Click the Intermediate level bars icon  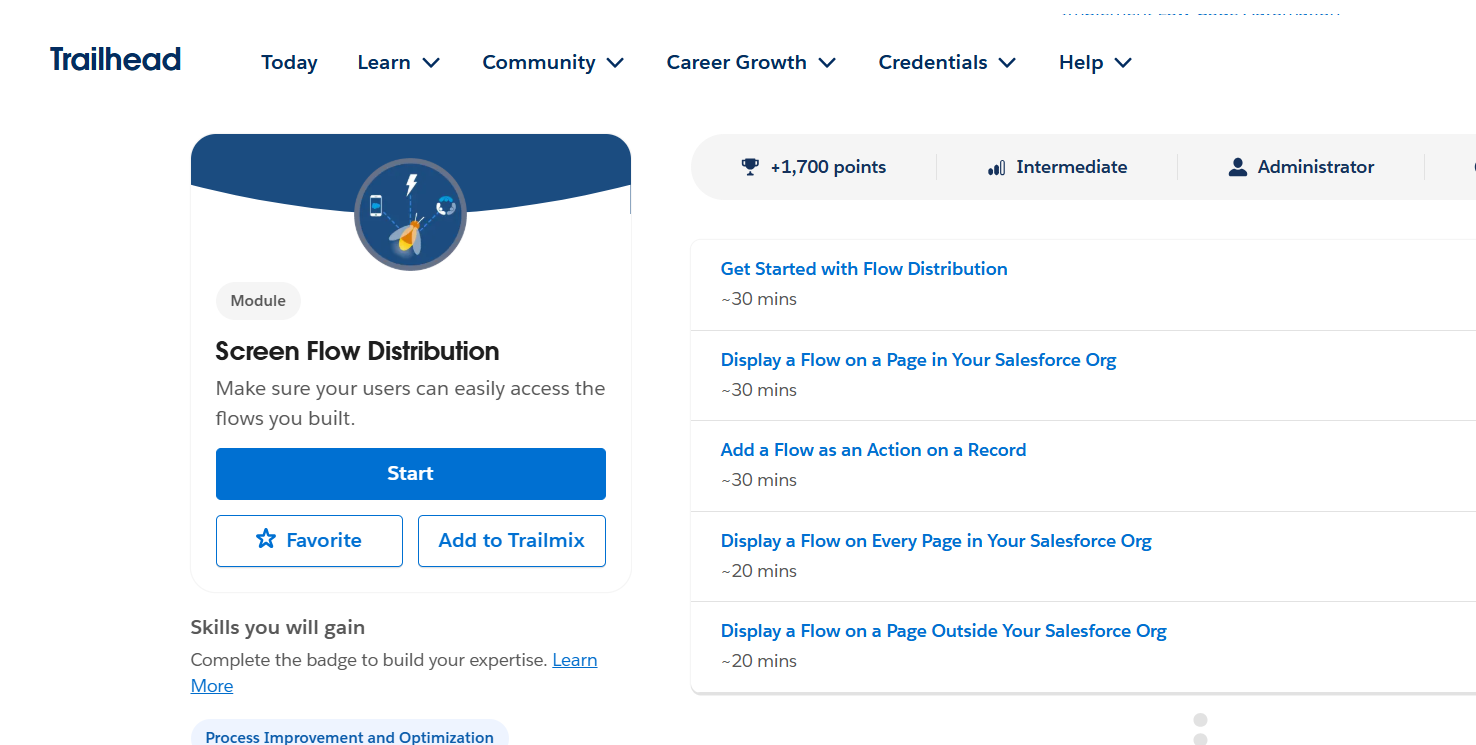click(996, 168)
